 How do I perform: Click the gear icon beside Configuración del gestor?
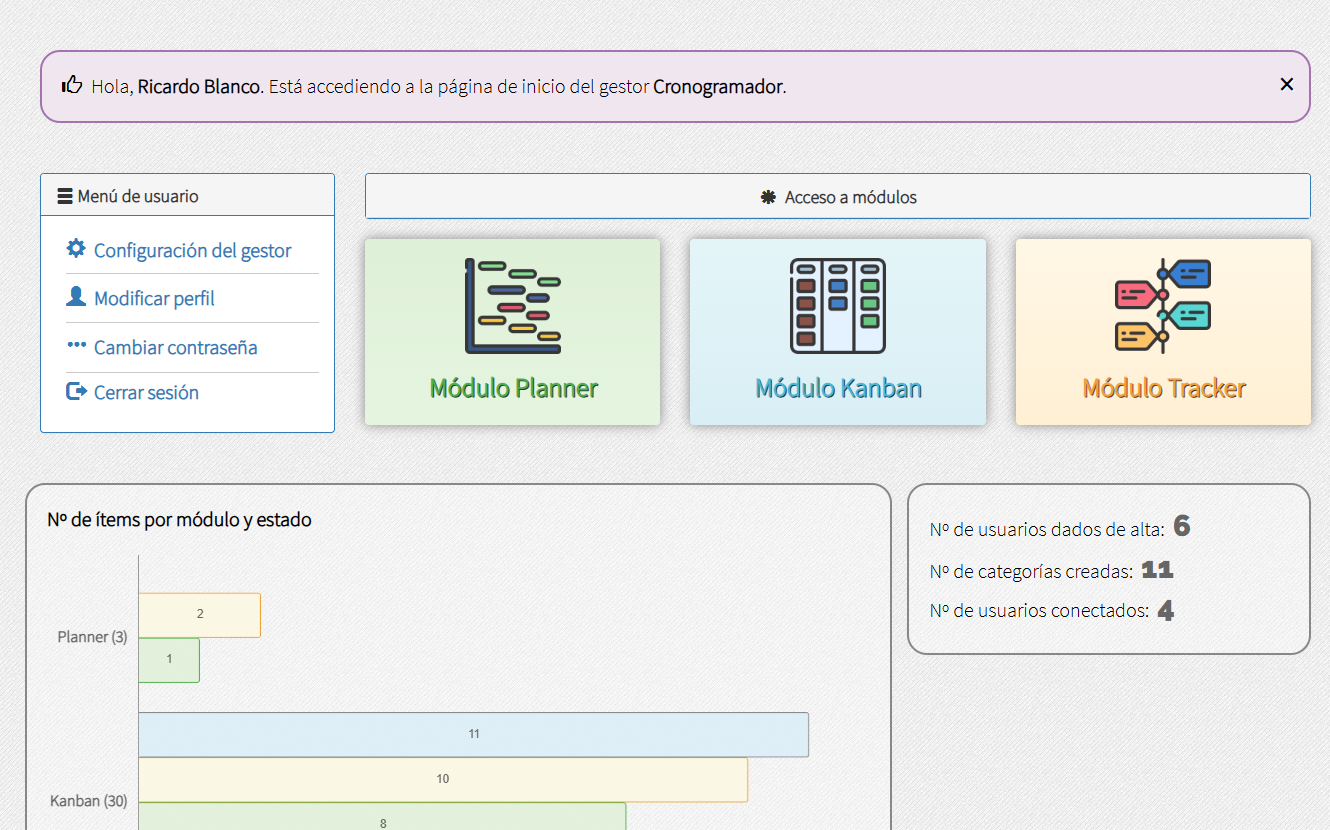pyautogui.click(x=76, y=249)
